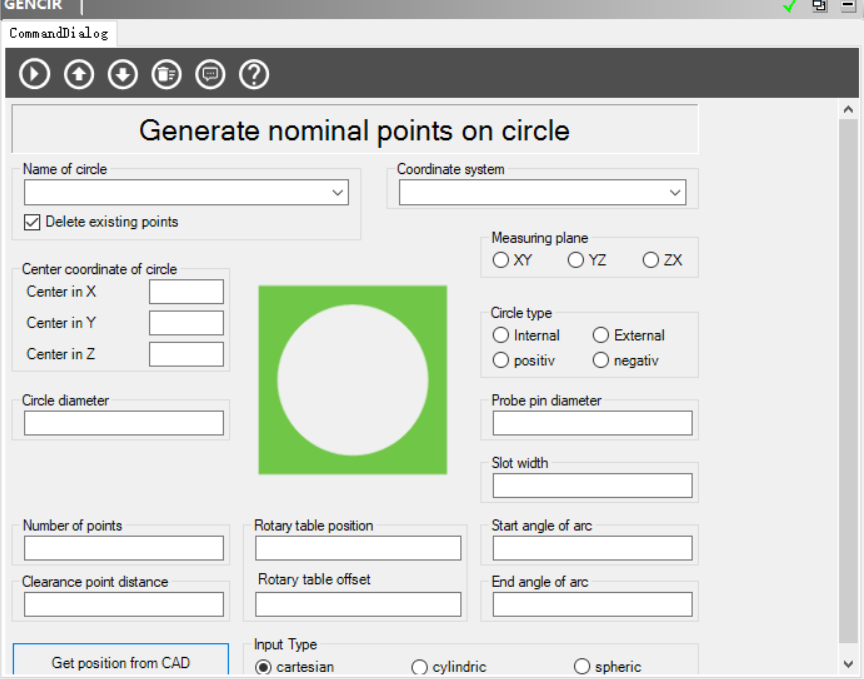Click the run command play icon
The height and width of the screenshot is (679, 864).
[35, 74]
